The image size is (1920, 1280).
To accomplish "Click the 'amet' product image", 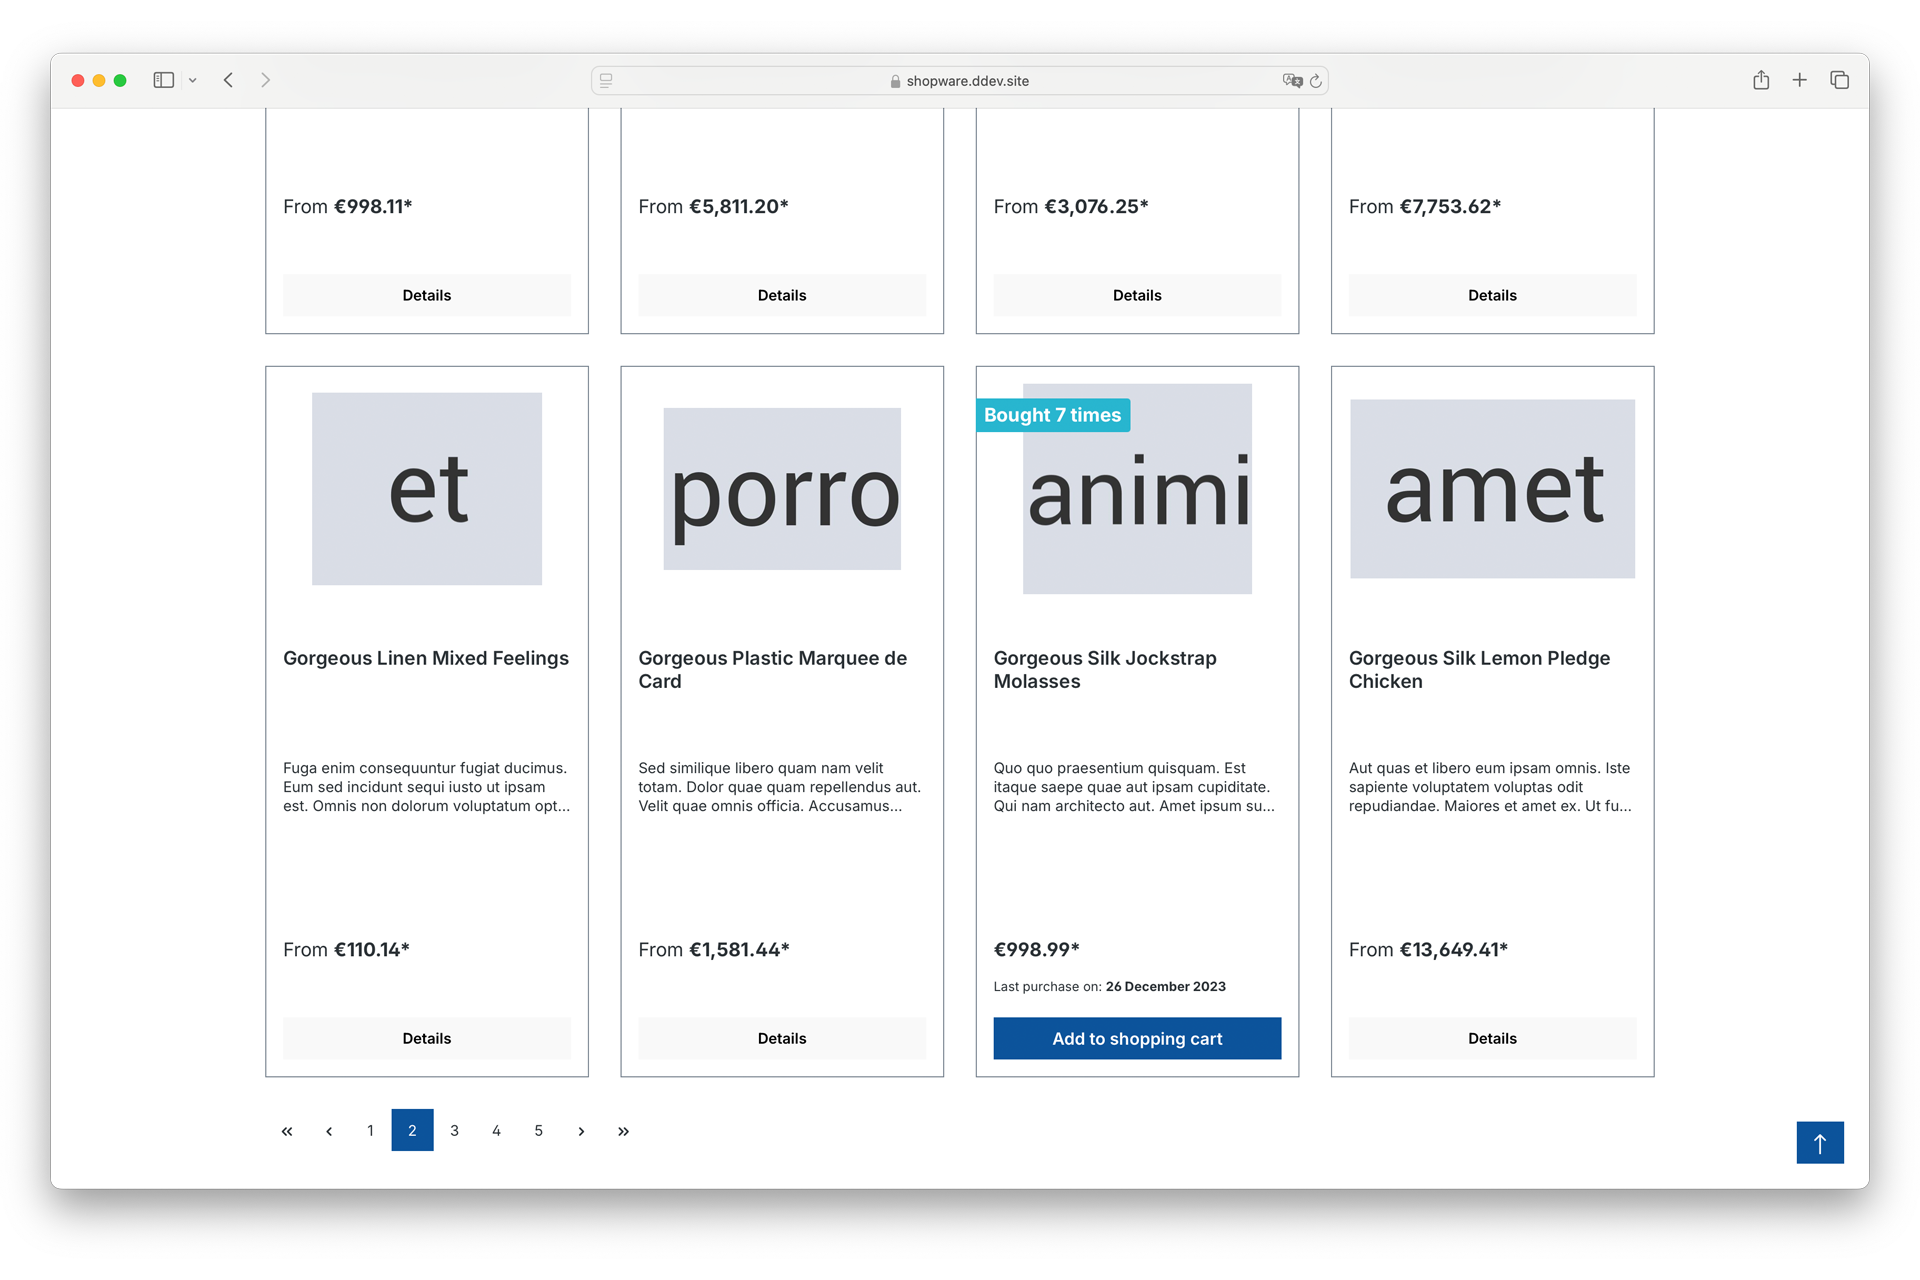I will 1492,489.
